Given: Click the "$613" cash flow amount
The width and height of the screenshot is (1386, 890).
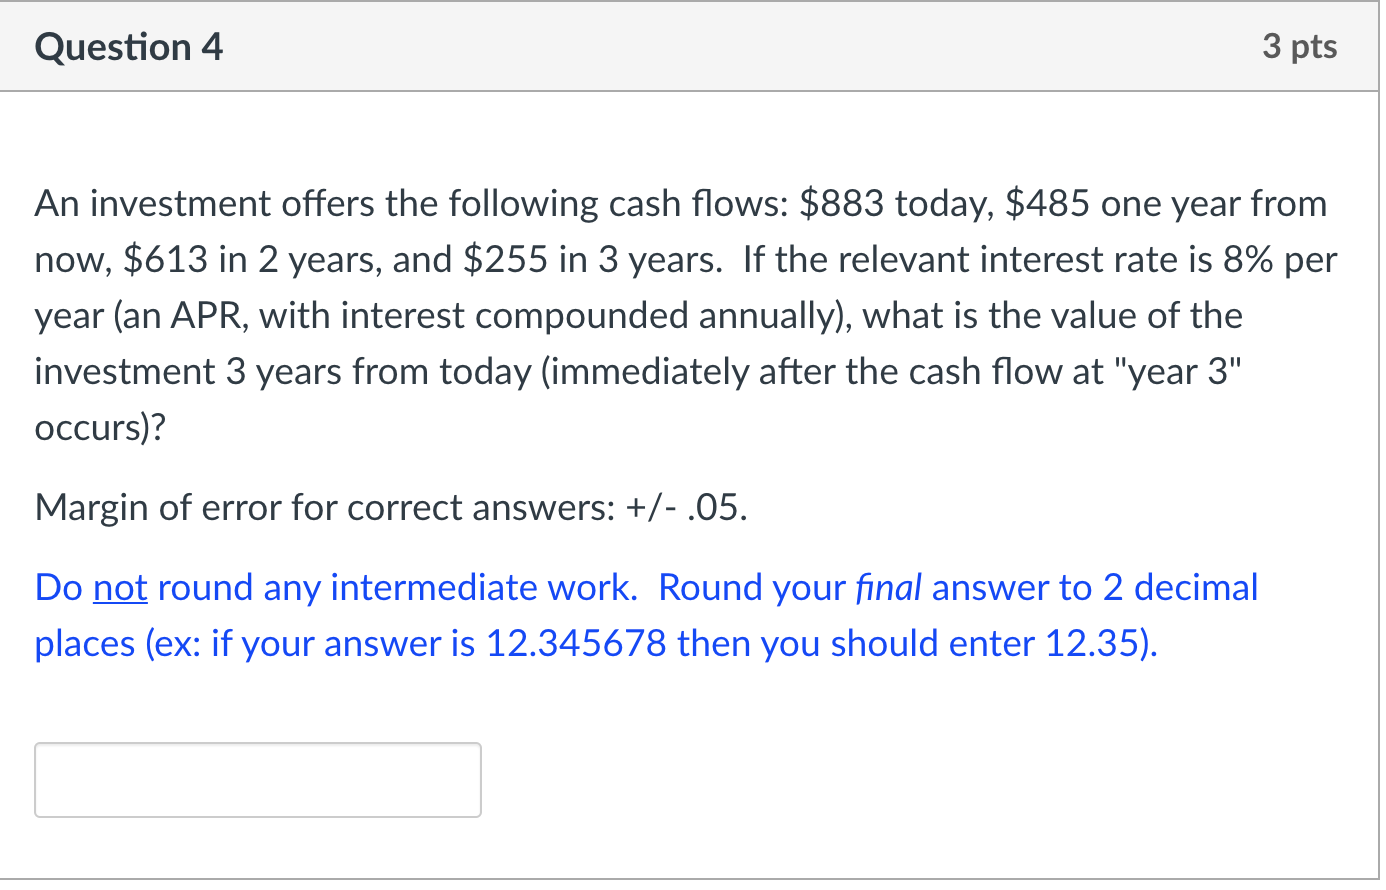Looking at the screenshot, I should coord(165,260).
